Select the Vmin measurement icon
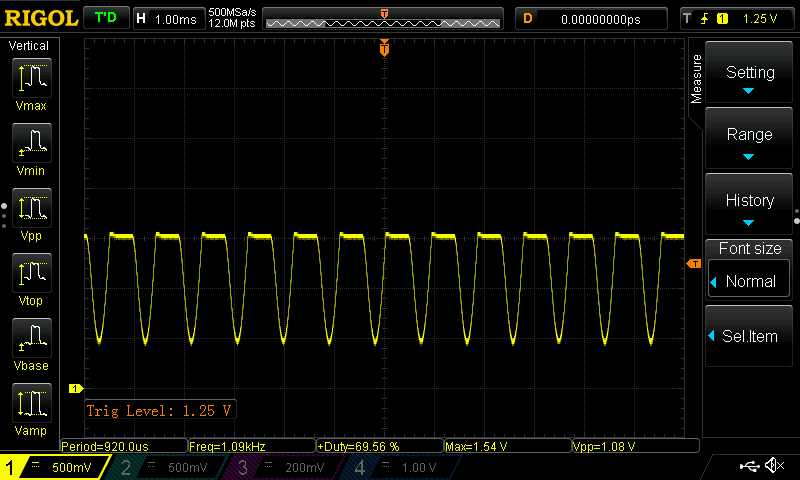Viewport: 800px width, 480px height. tap(32, 142)
